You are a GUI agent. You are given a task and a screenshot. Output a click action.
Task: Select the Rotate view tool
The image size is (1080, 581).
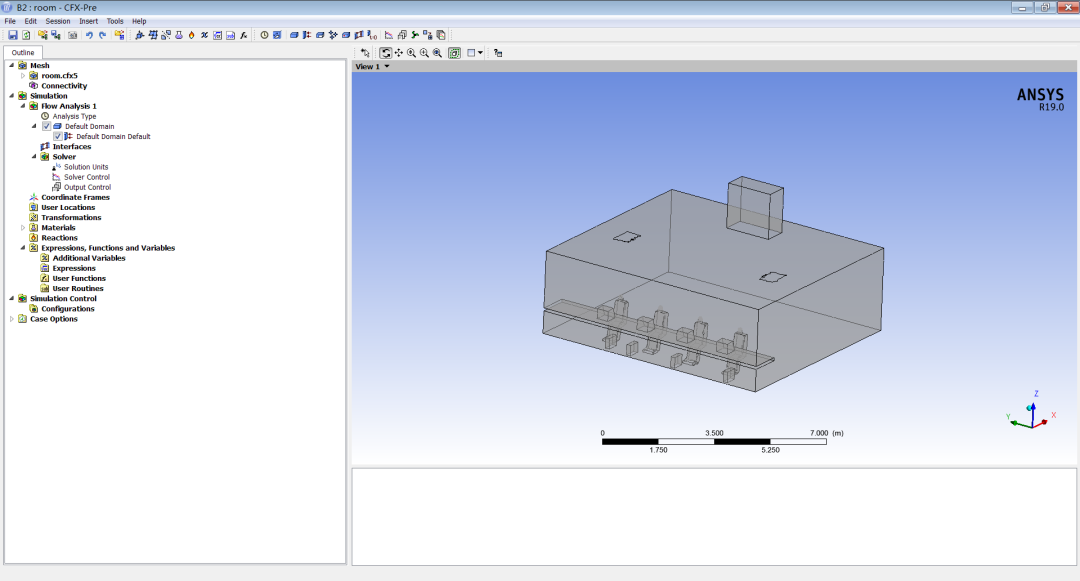click(386, 53)
